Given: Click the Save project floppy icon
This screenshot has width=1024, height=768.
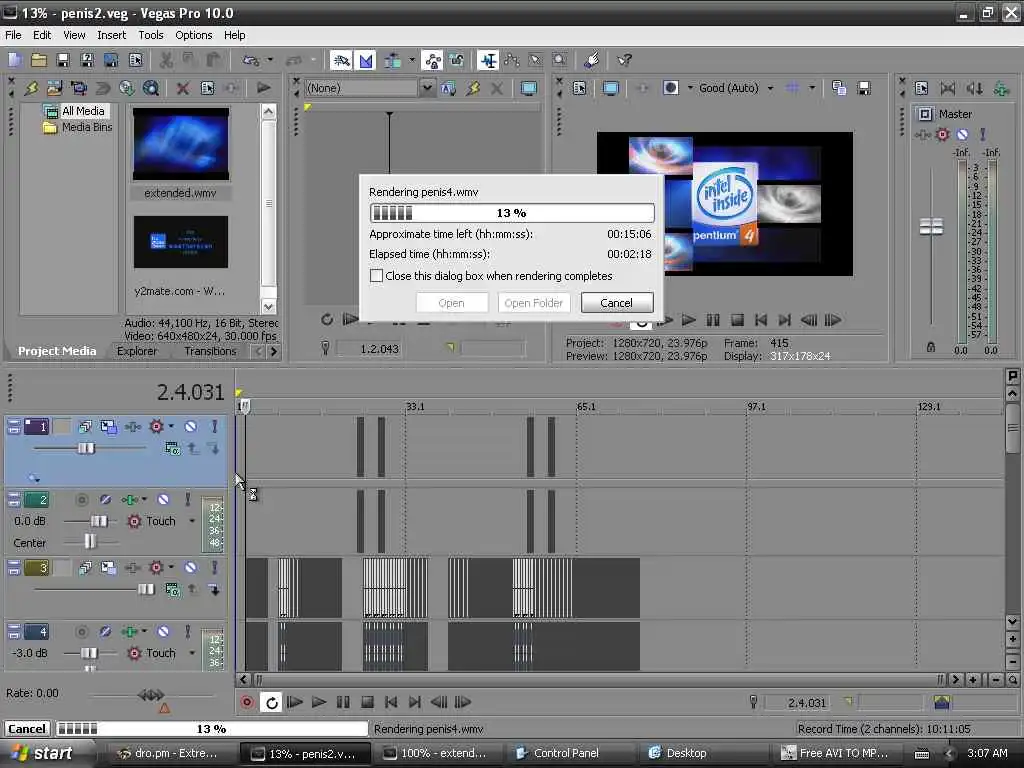Looking at the screenshot, I should tap(63, 60).
